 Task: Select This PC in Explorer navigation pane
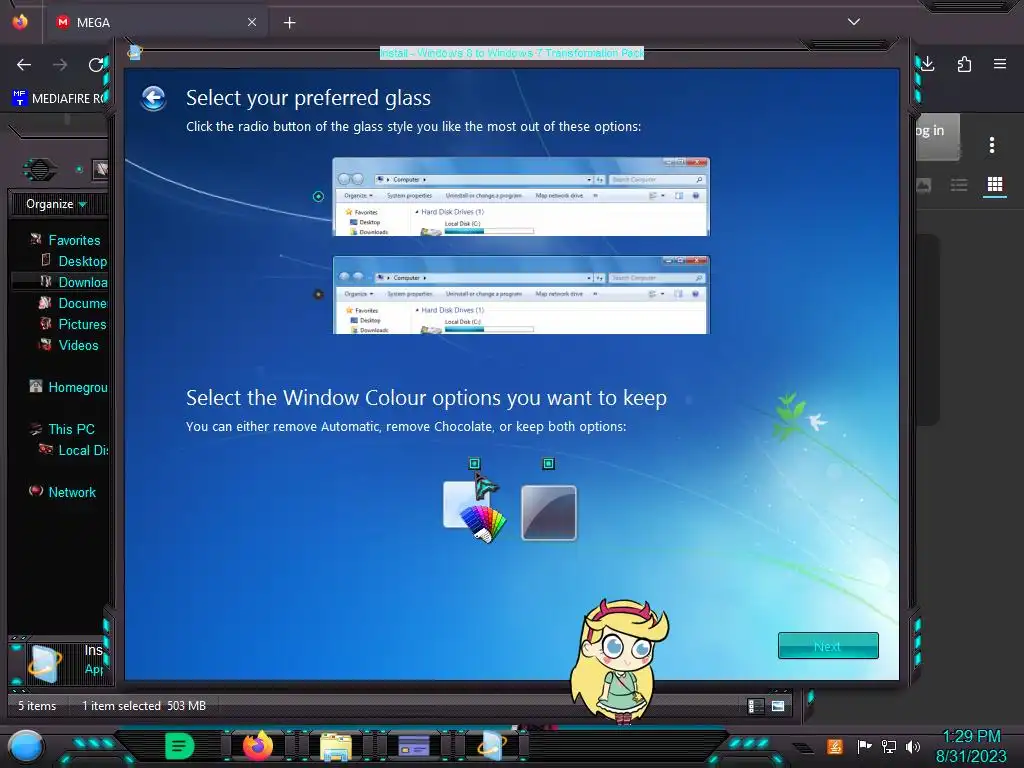point(71,429)
